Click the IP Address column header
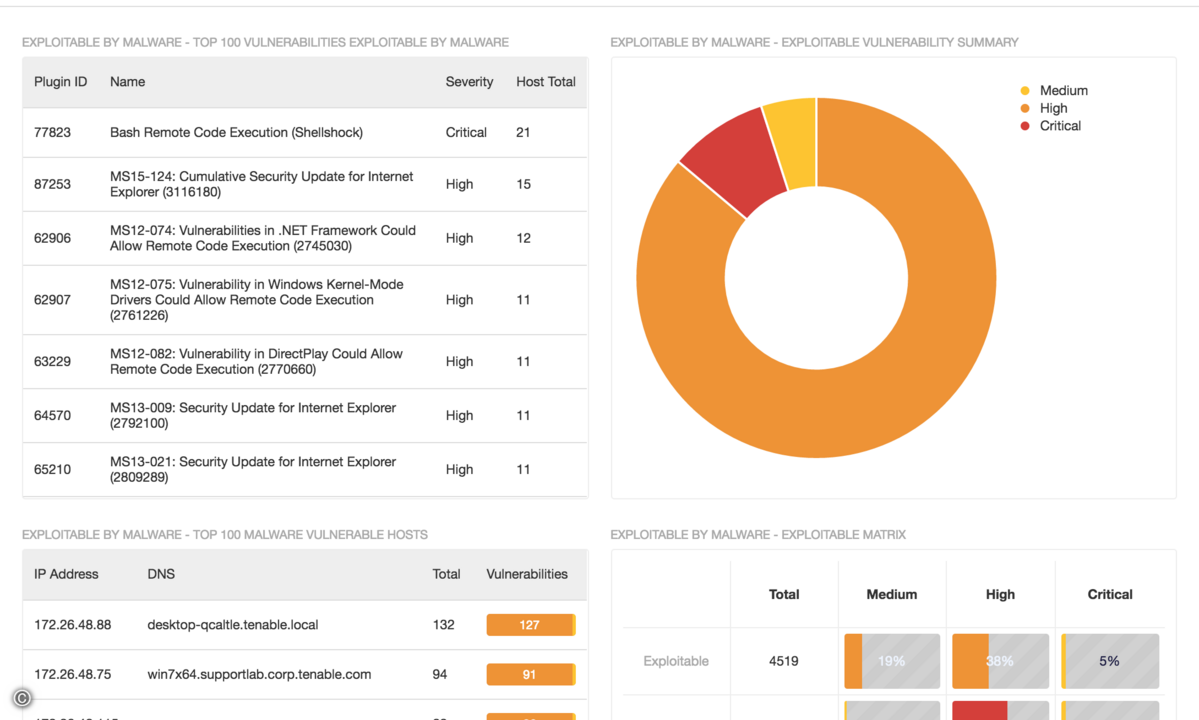This screenshot has height=720, width=1199. coord(66,574)
